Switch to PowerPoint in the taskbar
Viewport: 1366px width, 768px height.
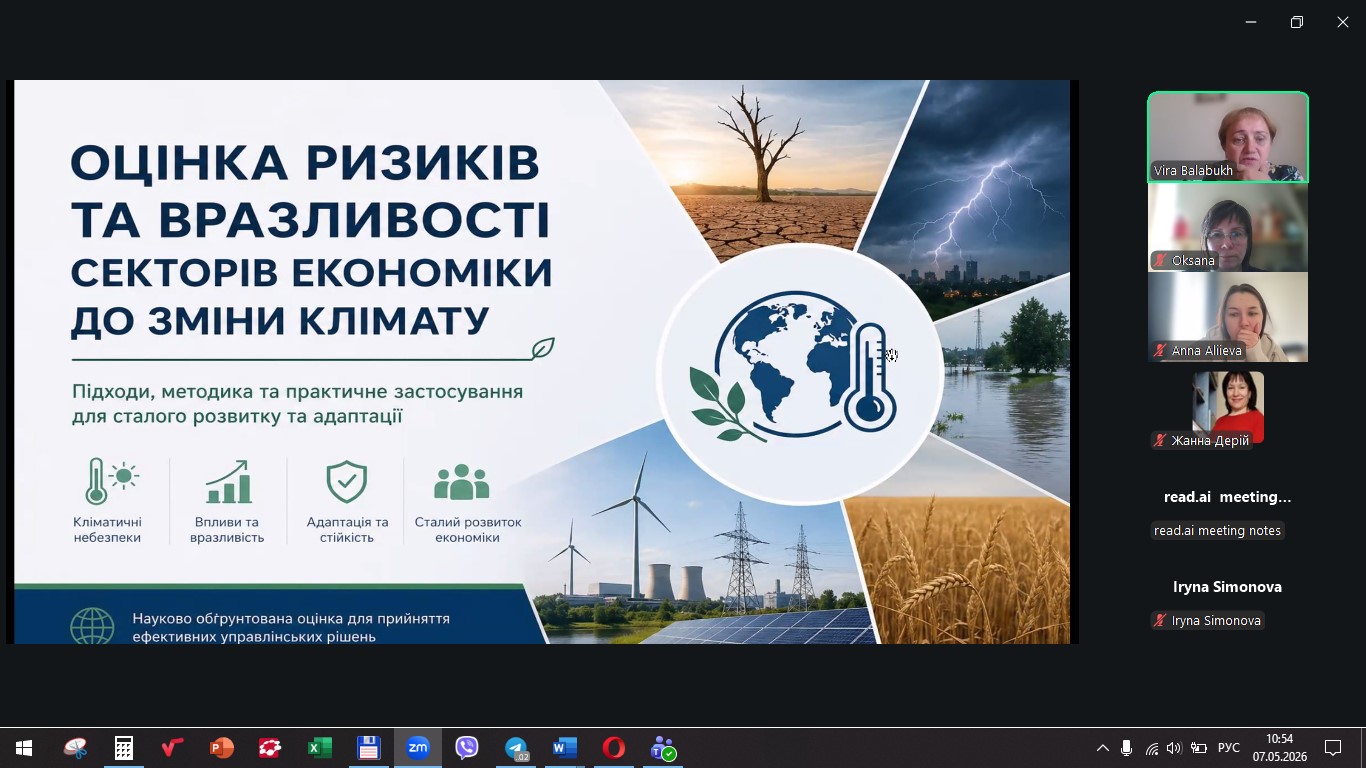point(222,748)
